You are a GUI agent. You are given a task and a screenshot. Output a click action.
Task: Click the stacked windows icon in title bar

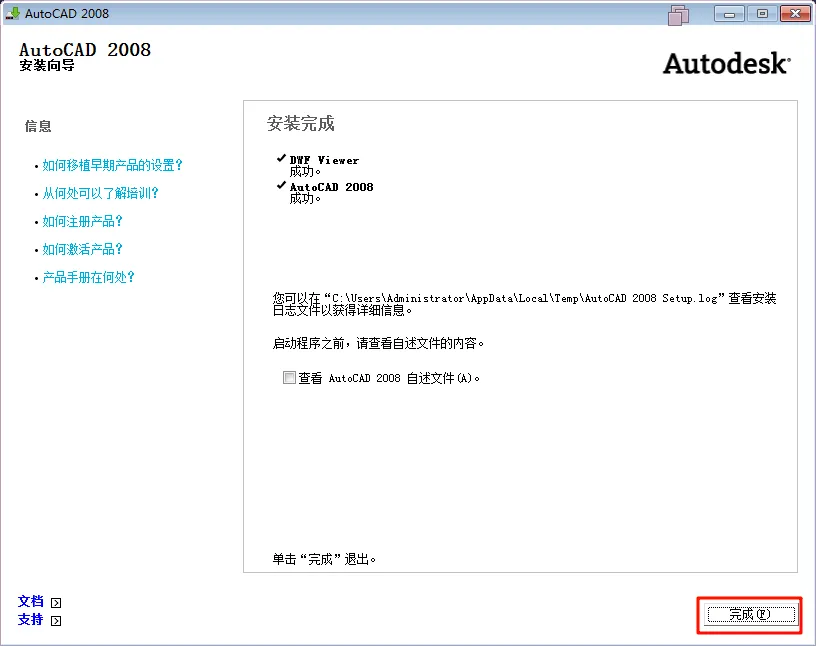(x=678, y=15)
